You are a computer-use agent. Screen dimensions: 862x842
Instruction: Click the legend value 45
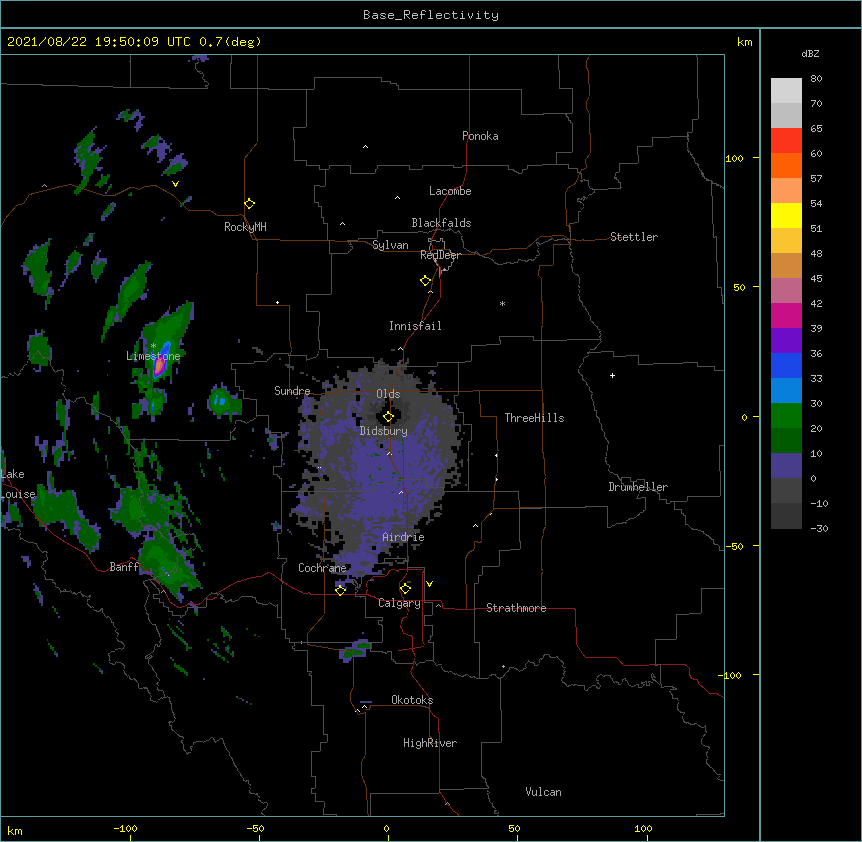tap(816, 279)
